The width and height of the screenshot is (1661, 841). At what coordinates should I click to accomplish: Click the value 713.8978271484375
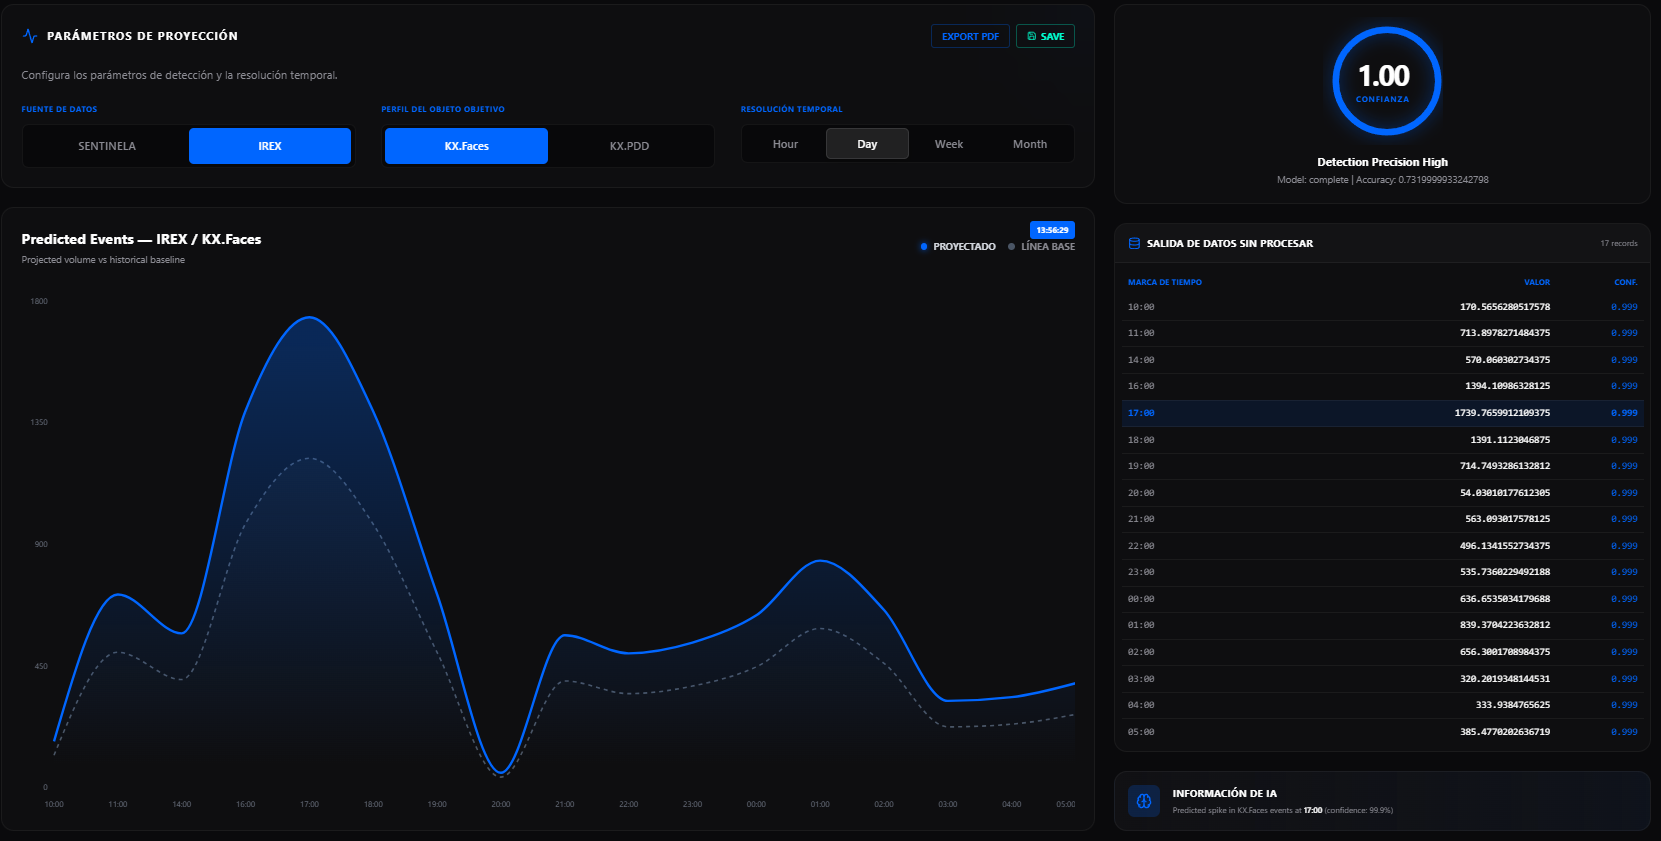[1505, 333]
